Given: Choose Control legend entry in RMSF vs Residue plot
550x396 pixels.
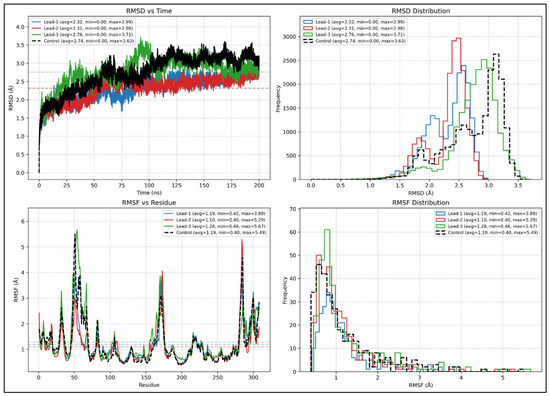Looking at the screenshot, I should pos(216,233).
